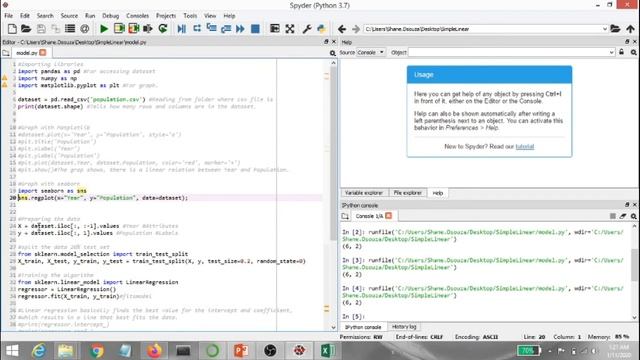Click the Windows Start button
The height and width of the screenshot is (360, 640).
pyautogui.click(x=12, y=351)
